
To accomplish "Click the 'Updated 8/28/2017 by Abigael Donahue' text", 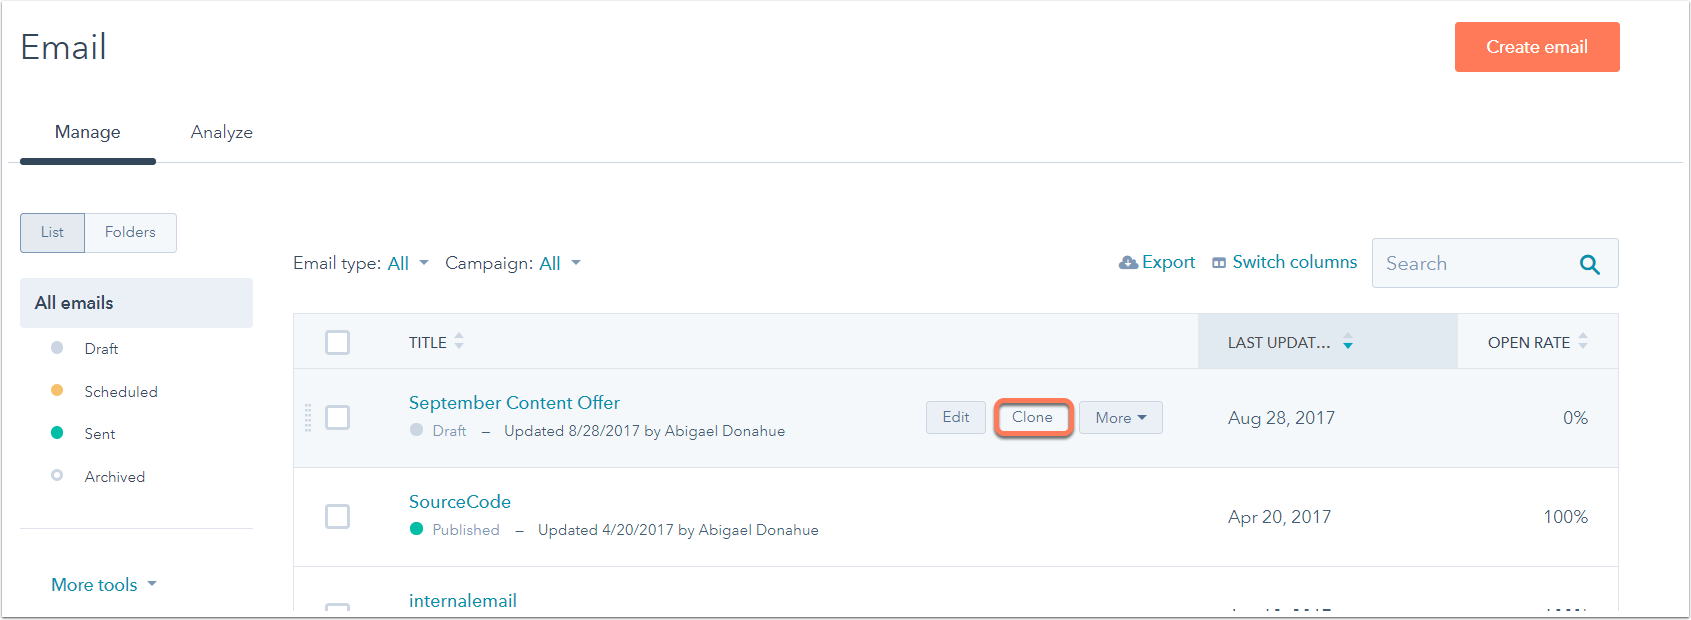I will pos(644,431).
